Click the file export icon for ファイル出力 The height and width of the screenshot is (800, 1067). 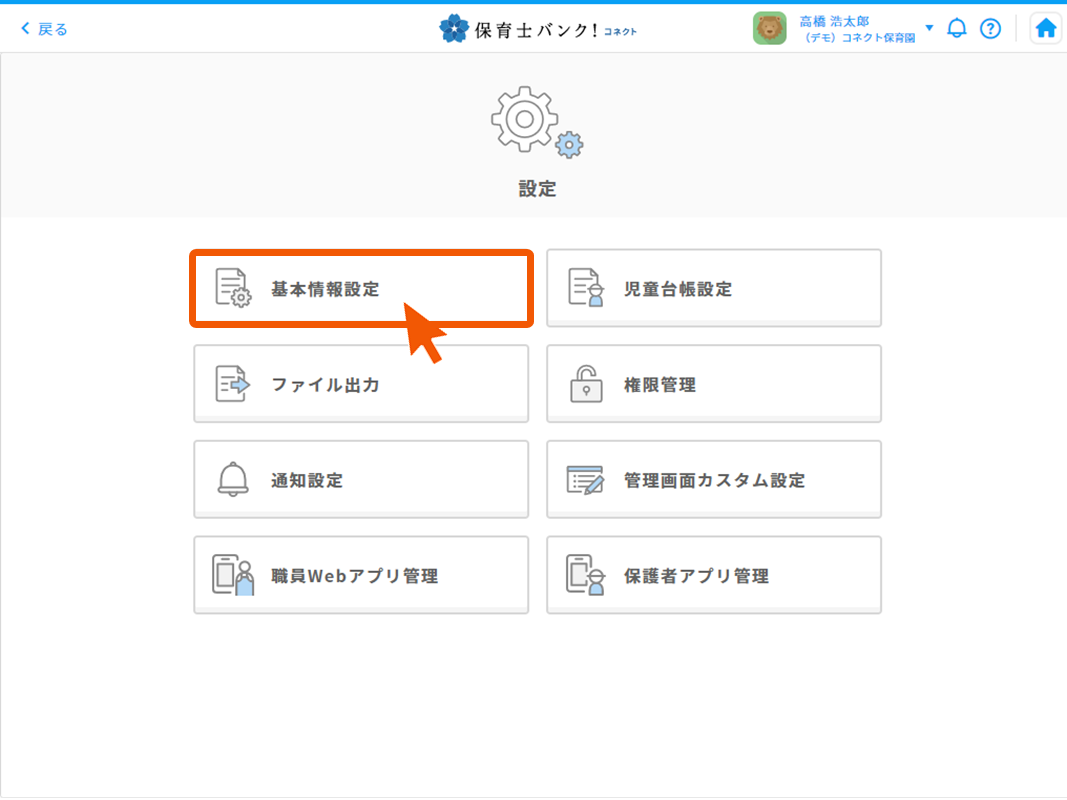[x=232, y=385]
